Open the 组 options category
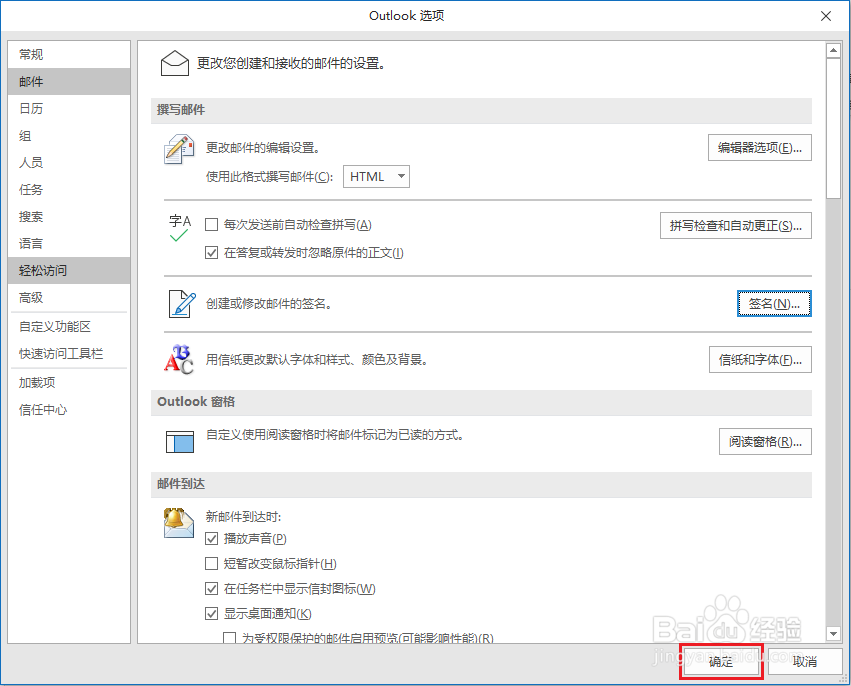Image resolution: width=851 pixels, height=686 pixels. [x=69, y=136]
